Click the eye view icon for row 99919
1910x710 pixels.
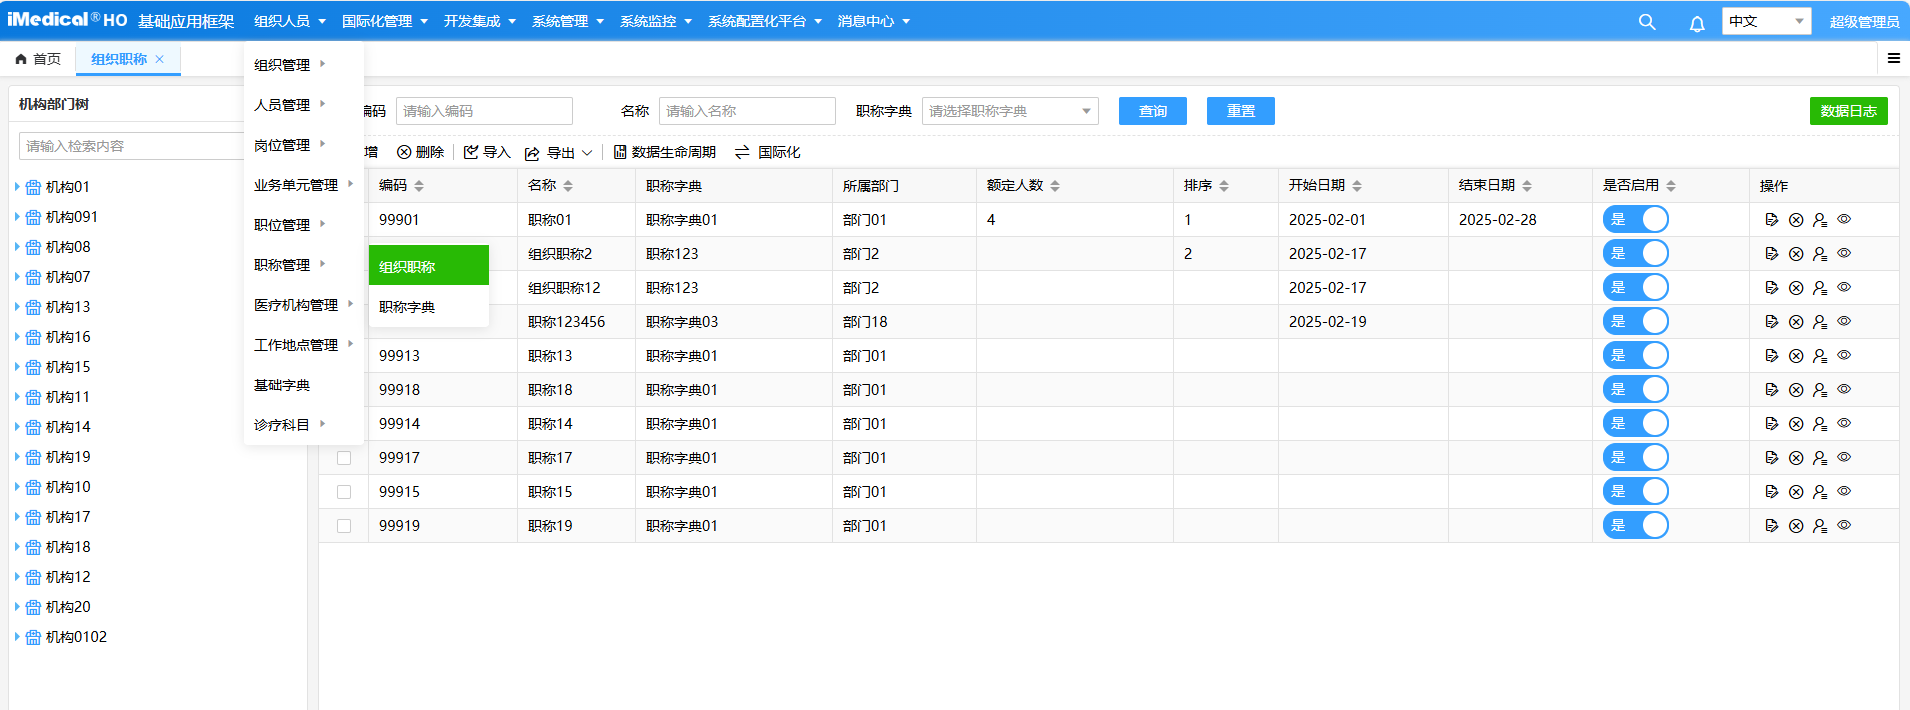(x=1844, y=525)
